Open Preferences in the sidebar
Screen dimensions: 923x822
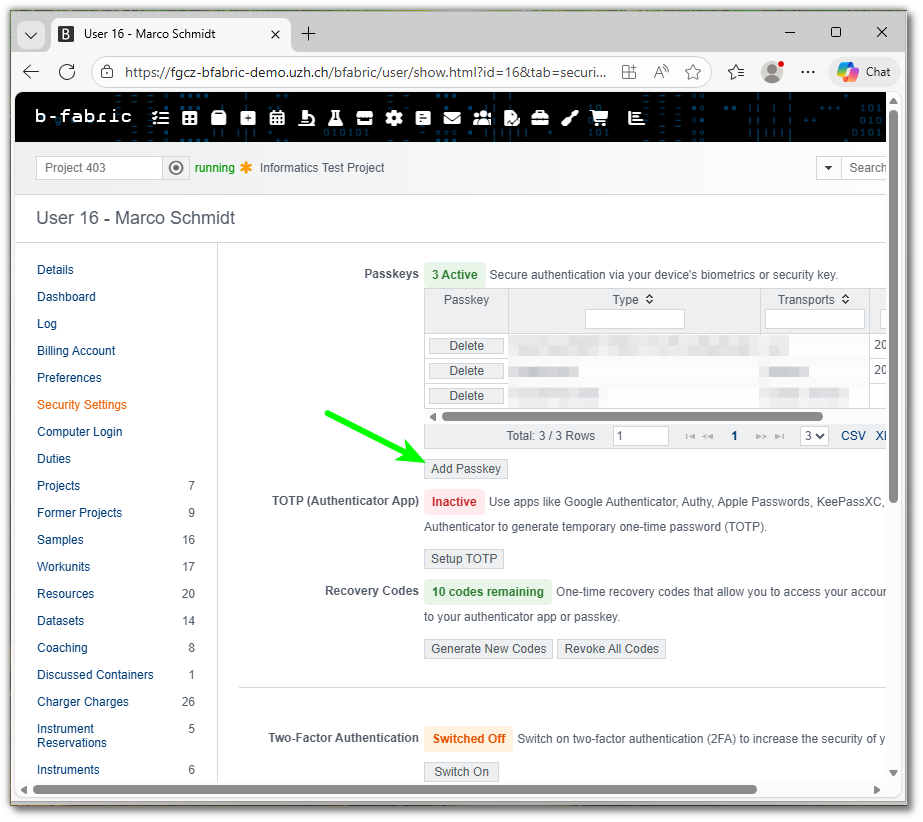click(69, 378)
